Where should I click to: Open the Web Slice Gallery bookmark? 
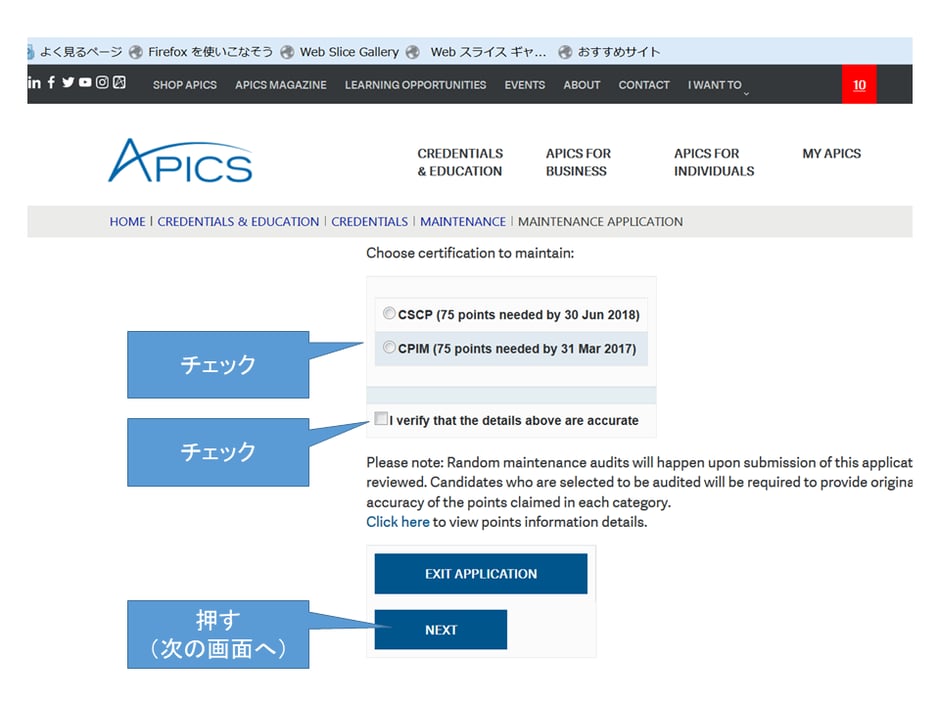pyautogui.click(x=340, y=52)
